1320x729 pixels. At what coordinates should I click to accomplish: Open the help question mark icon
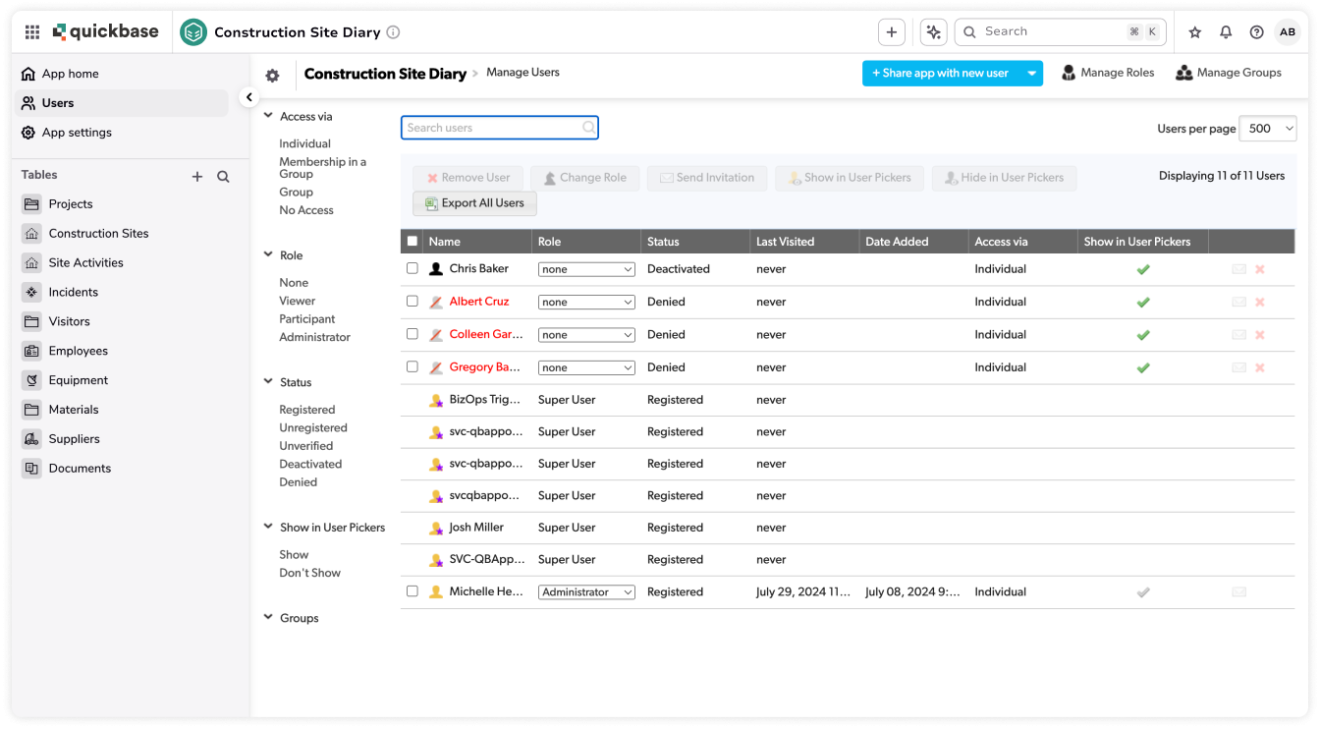(1256, 31)
